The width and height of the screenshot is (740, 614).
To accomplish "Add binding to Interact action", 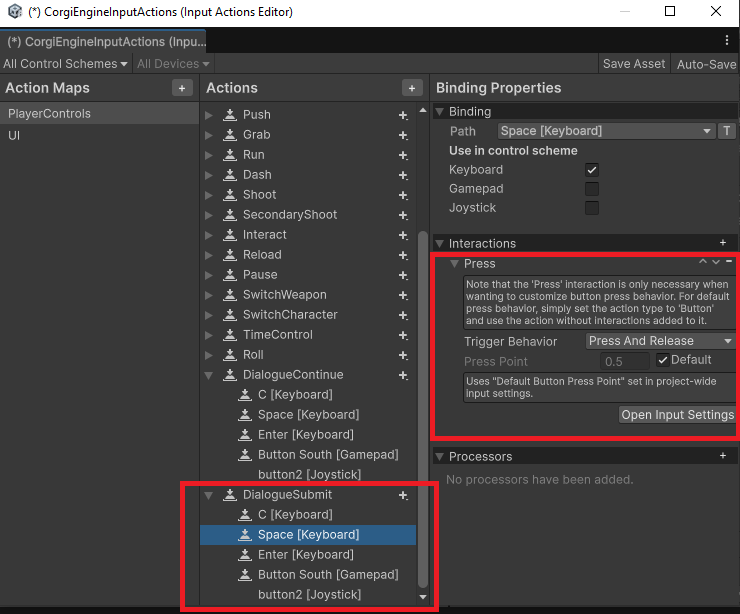I will pyautogui.click(x=403, y=235).
